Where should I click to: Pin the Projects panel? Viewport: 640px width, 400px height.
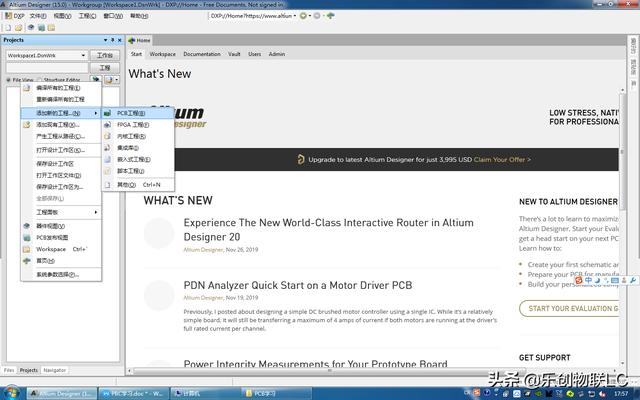[x=113, y=40]
